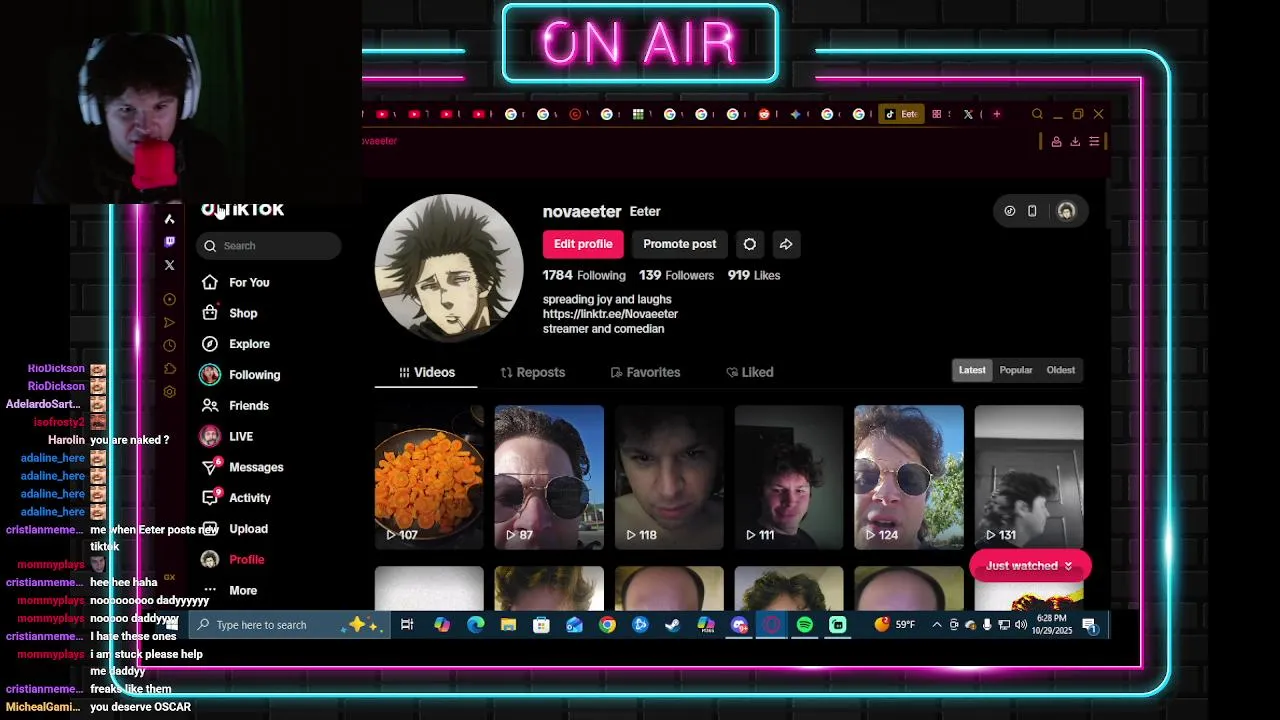Switch to the Liked tab
This screenshot has height=720, width=1280.
click(x=750, y=372)
